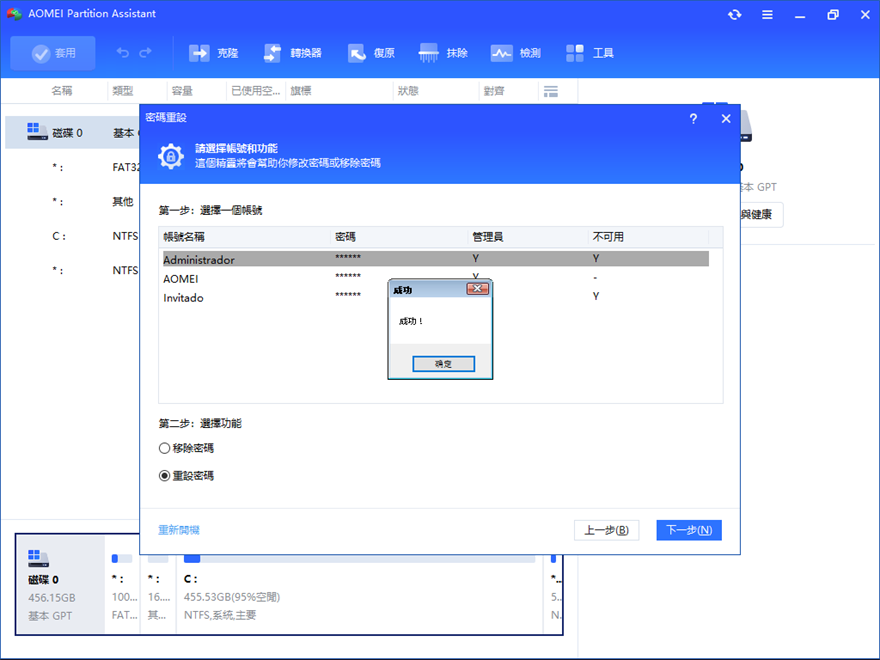The image size is (880, 660).
Task: Click the Apply (套用) button in toolbar
Action: 53,53
